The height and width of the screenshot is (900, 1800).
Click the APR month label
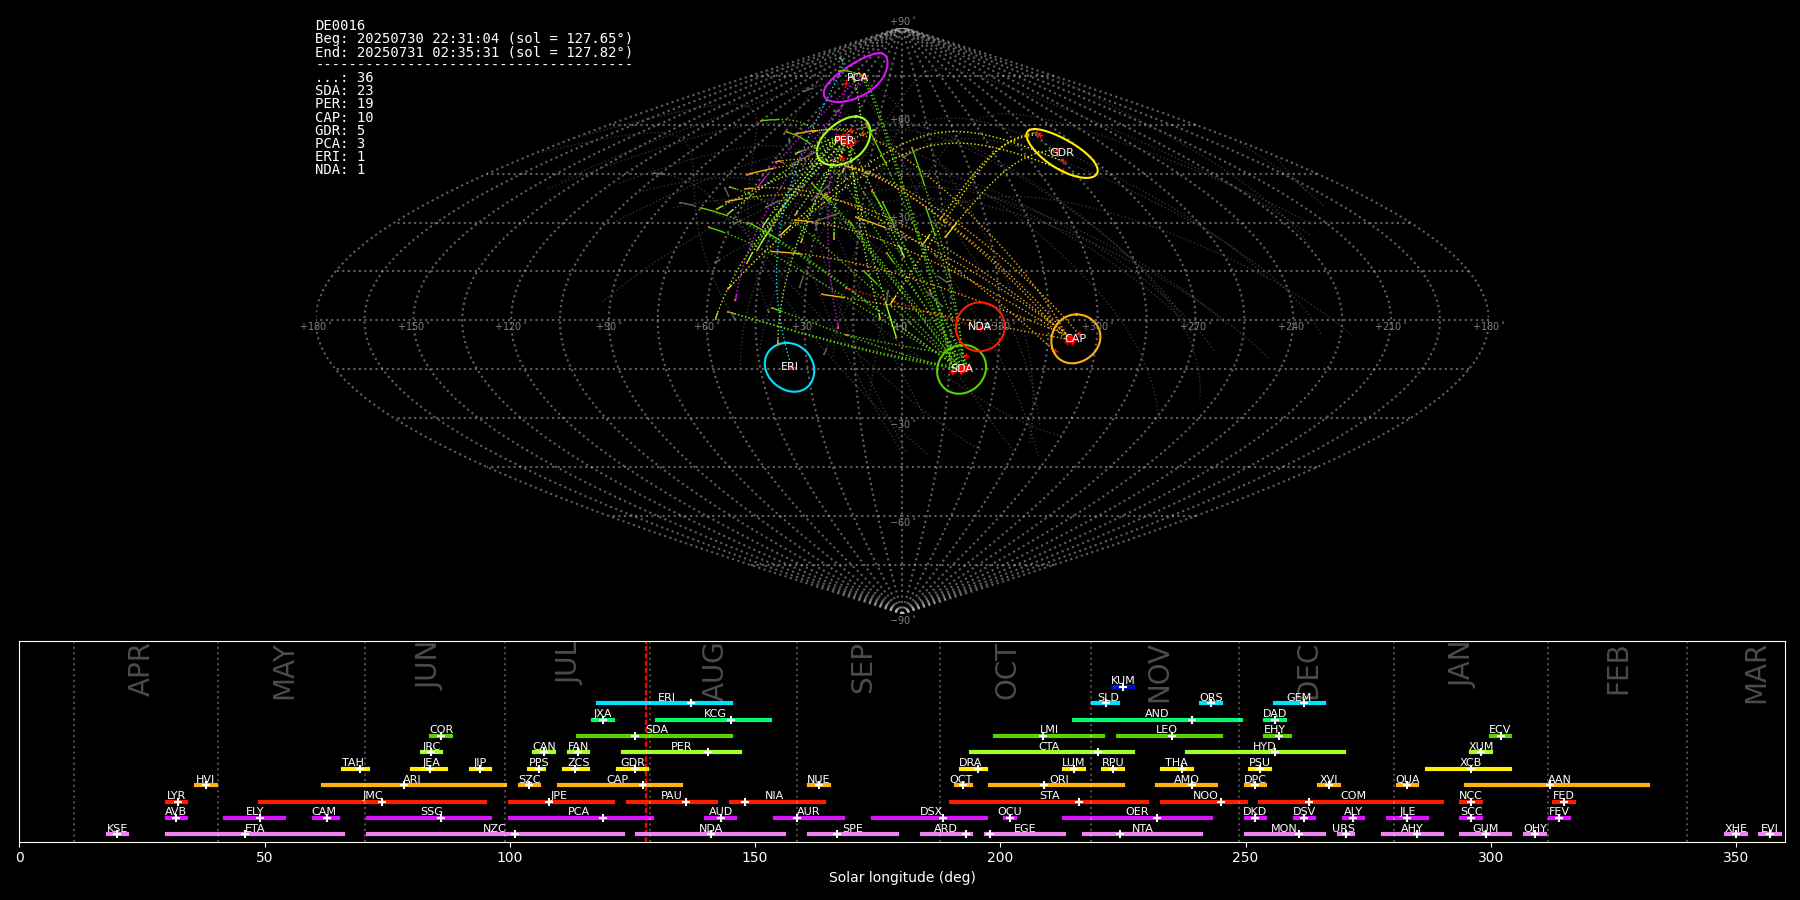(139, 670)
